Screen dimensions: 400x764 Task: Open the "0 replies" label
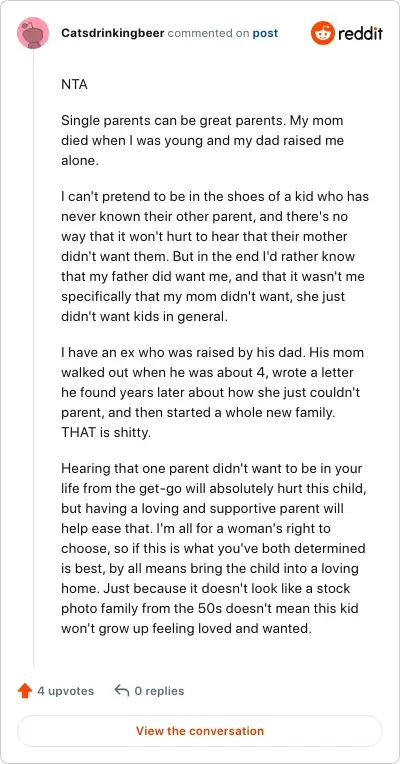click(159, 690)
